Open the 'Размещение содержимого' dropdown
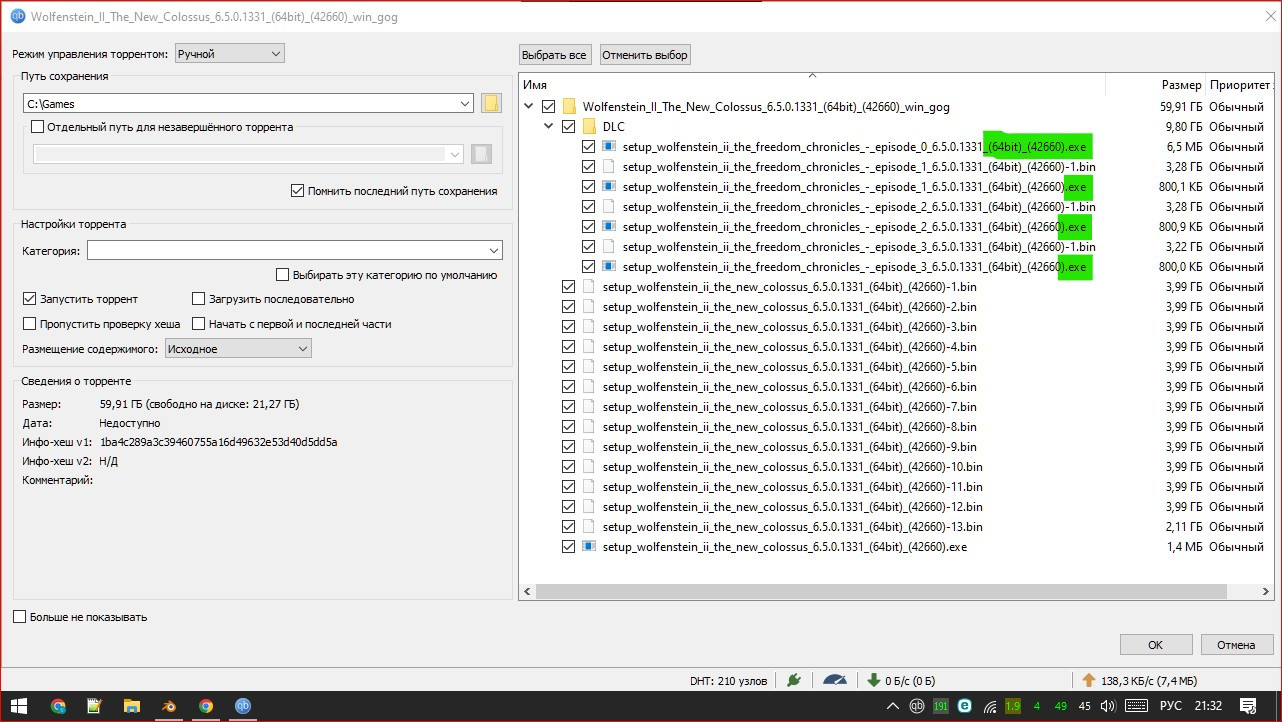 tap(238, 349)
